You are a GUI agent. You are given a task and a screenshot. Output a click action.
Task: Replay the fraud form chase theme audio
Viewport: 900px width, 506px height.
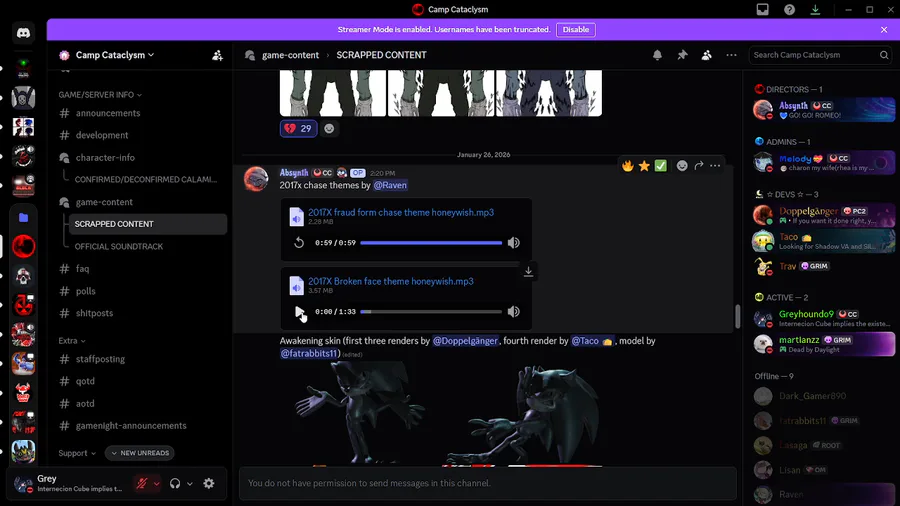tap(299, 243)
